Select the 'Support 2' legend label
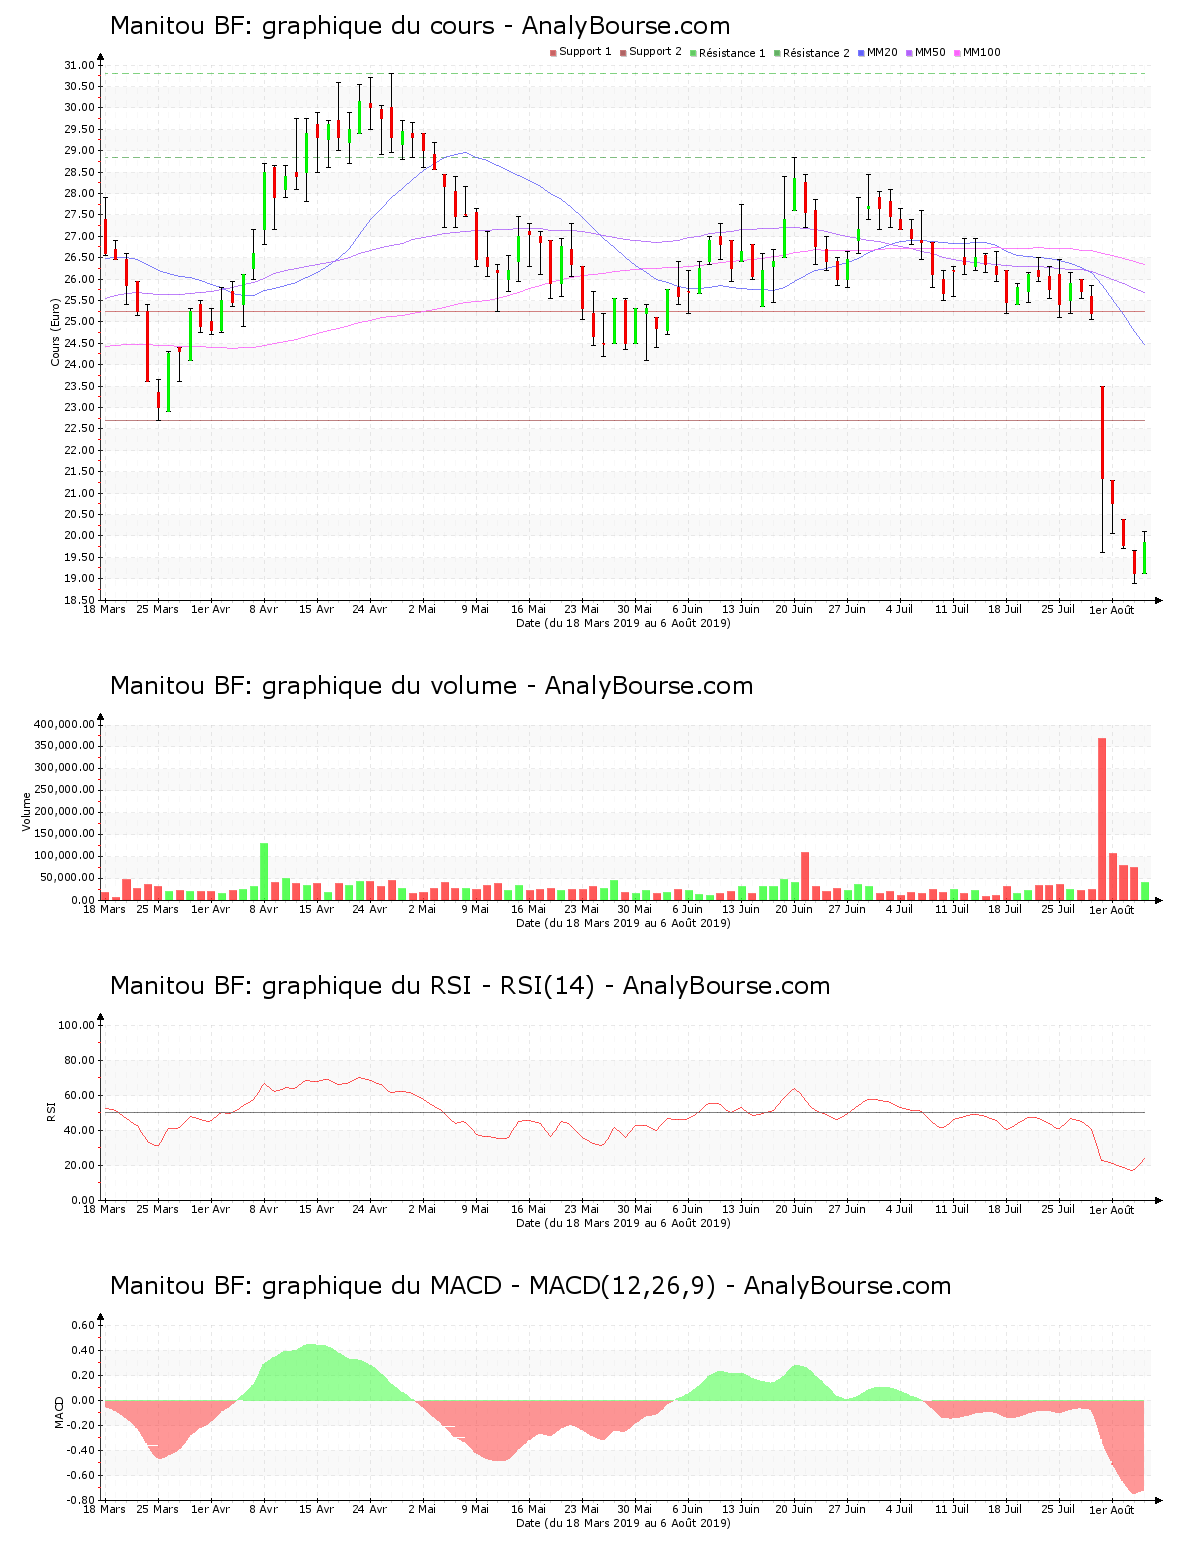This screenshot has width=1200, height=1550. 655,52
